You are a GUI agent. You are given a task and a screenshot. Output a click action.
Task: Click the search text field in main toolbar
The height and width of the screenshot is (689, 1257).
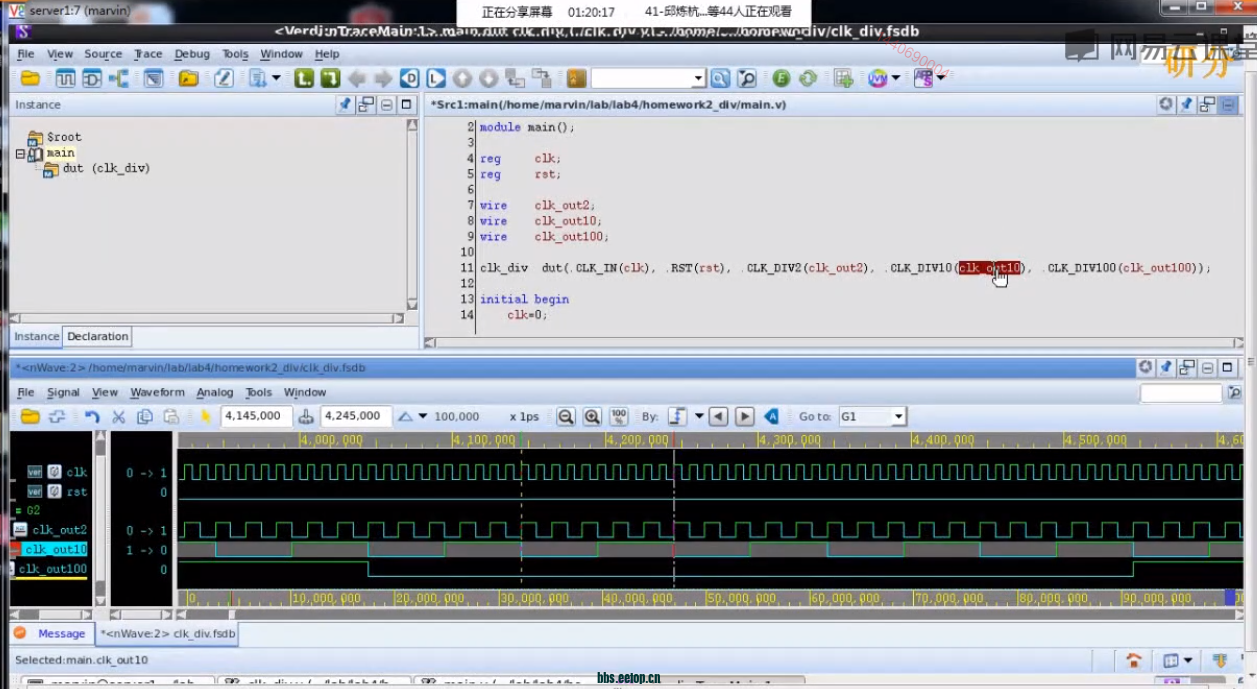click(641, 78)
